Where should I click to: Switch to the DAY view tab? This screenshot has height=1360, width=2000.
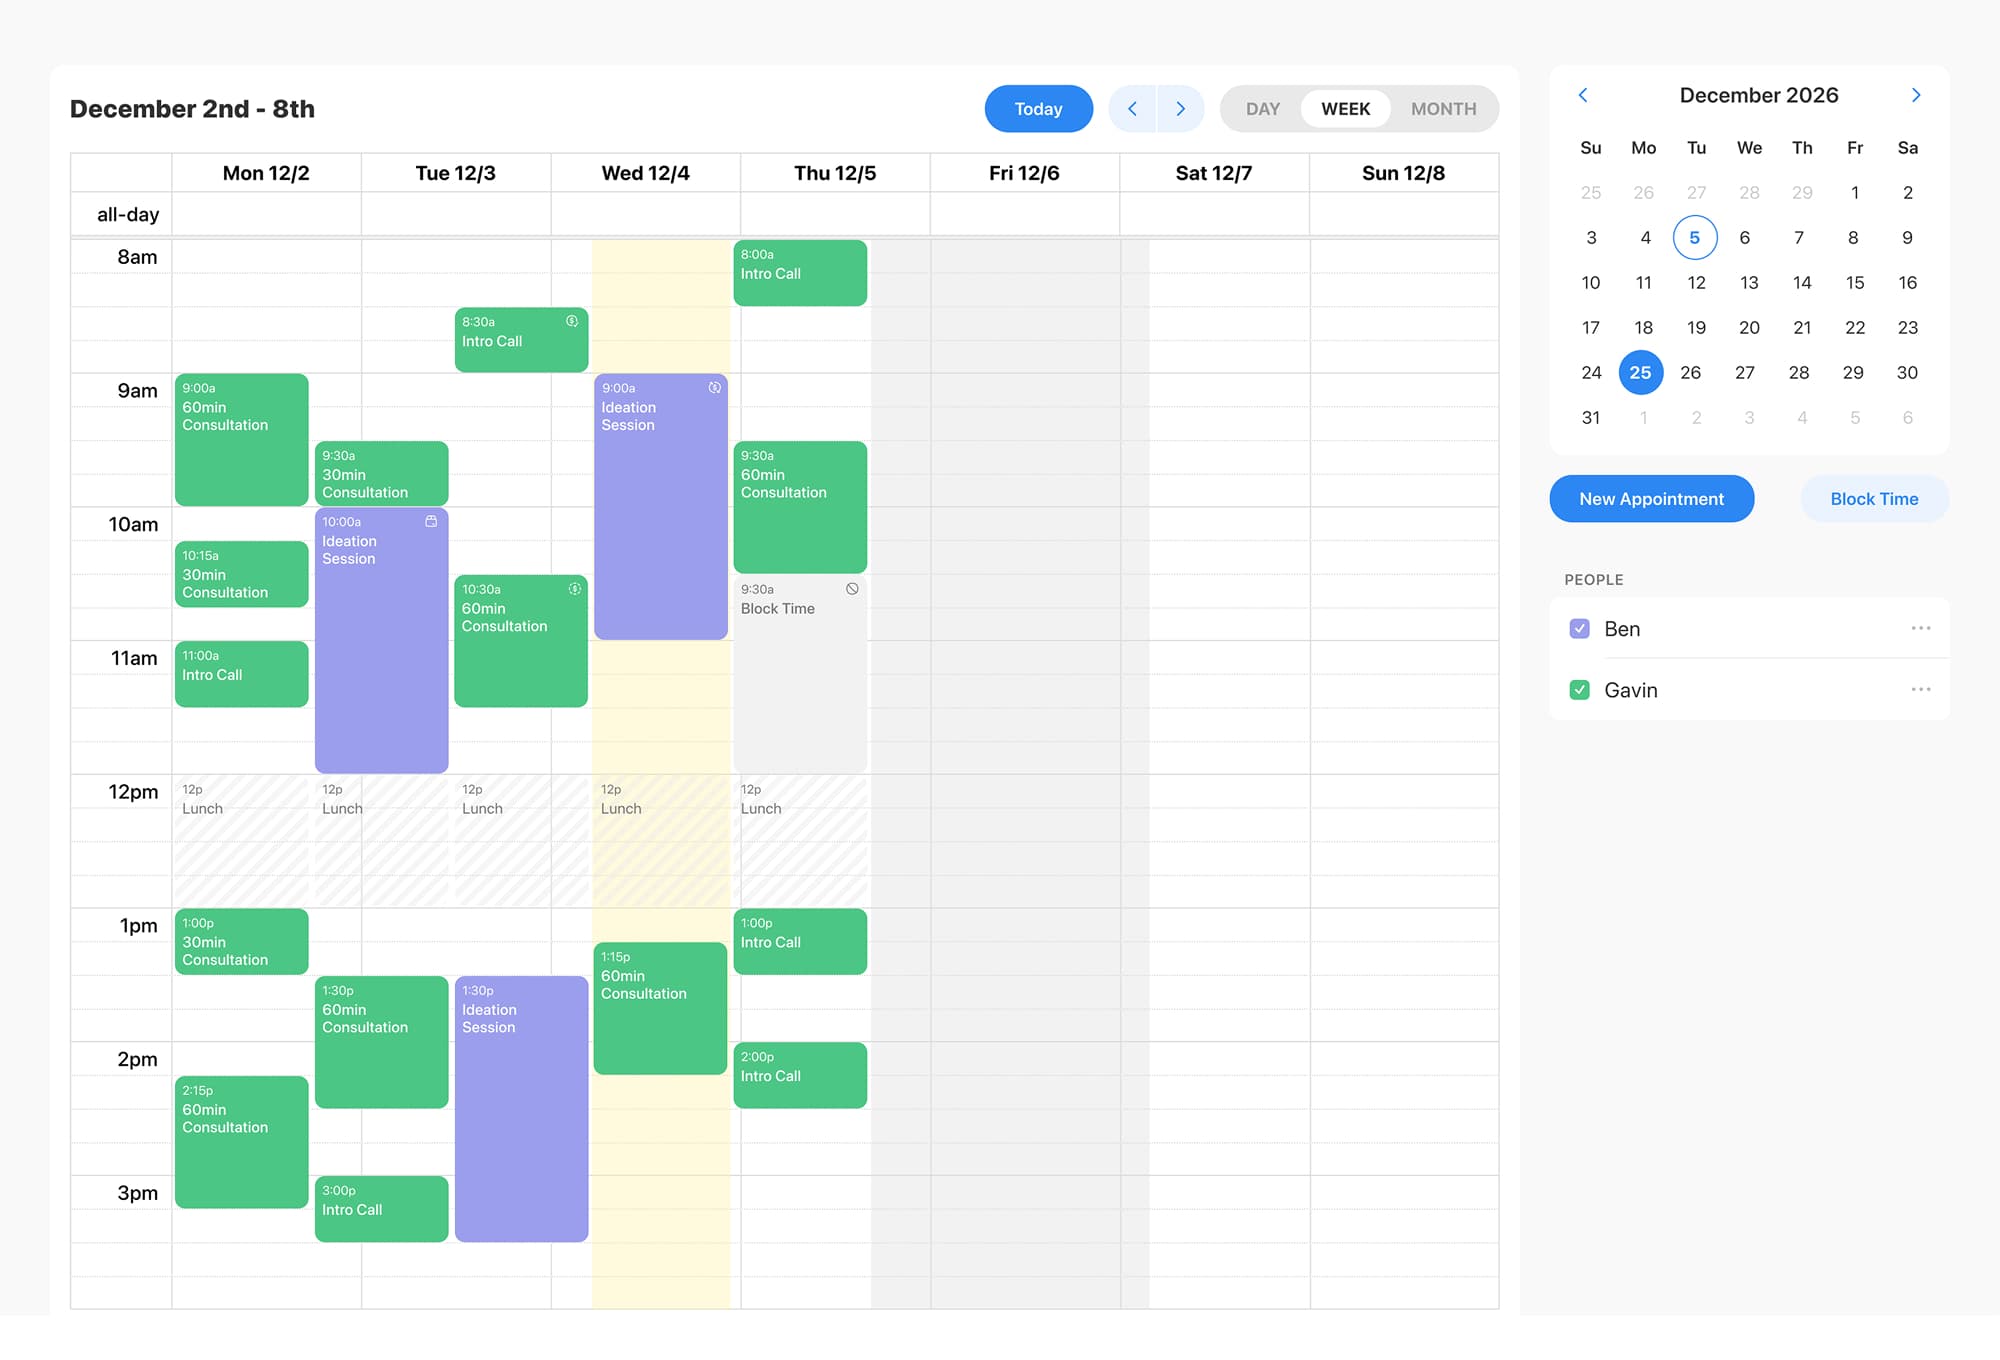1263,108
